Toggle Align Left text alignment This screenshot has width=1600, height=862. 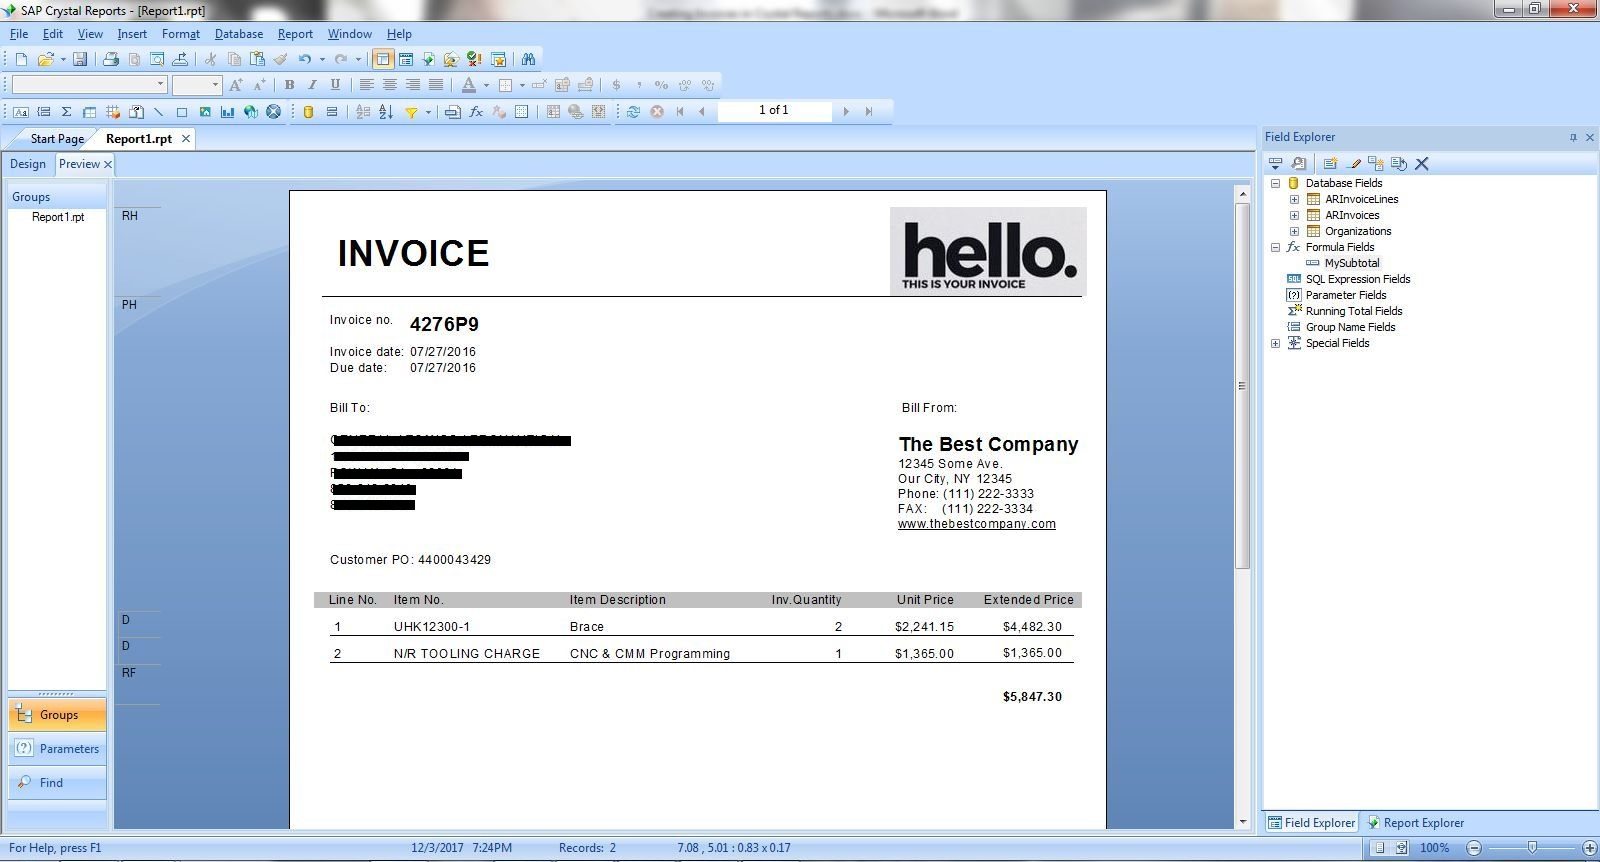367,85
